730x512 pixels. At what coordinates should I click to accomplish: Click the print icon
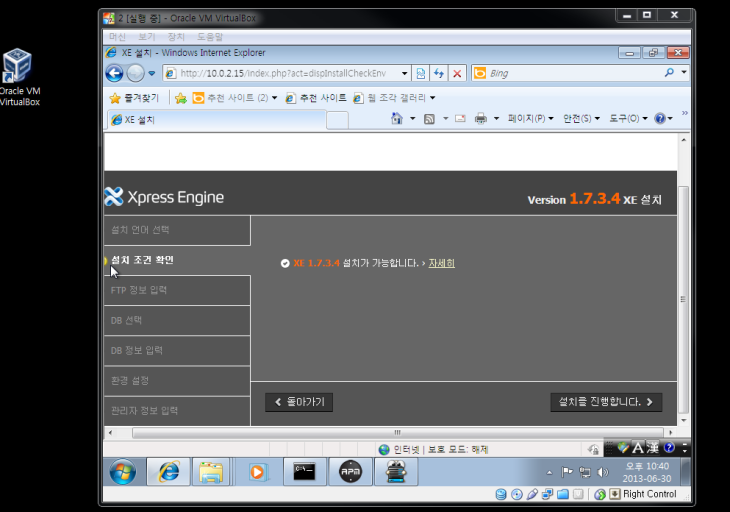(x=480, y=119)
